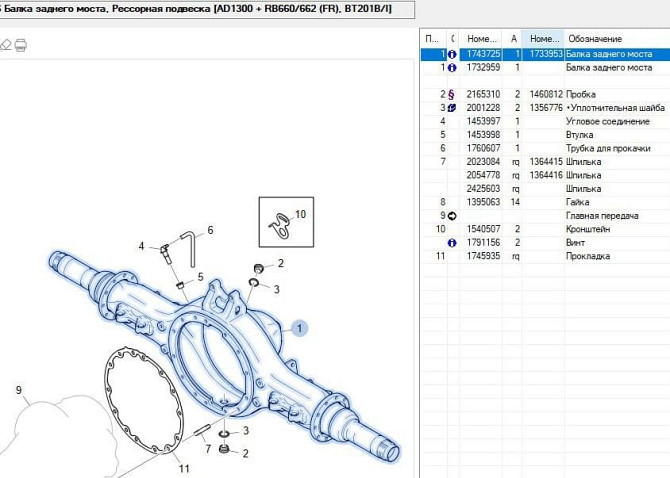Select callout 1 on the axle housing
670x478 pixels.
pyautogui.click(x=300, y=328)
